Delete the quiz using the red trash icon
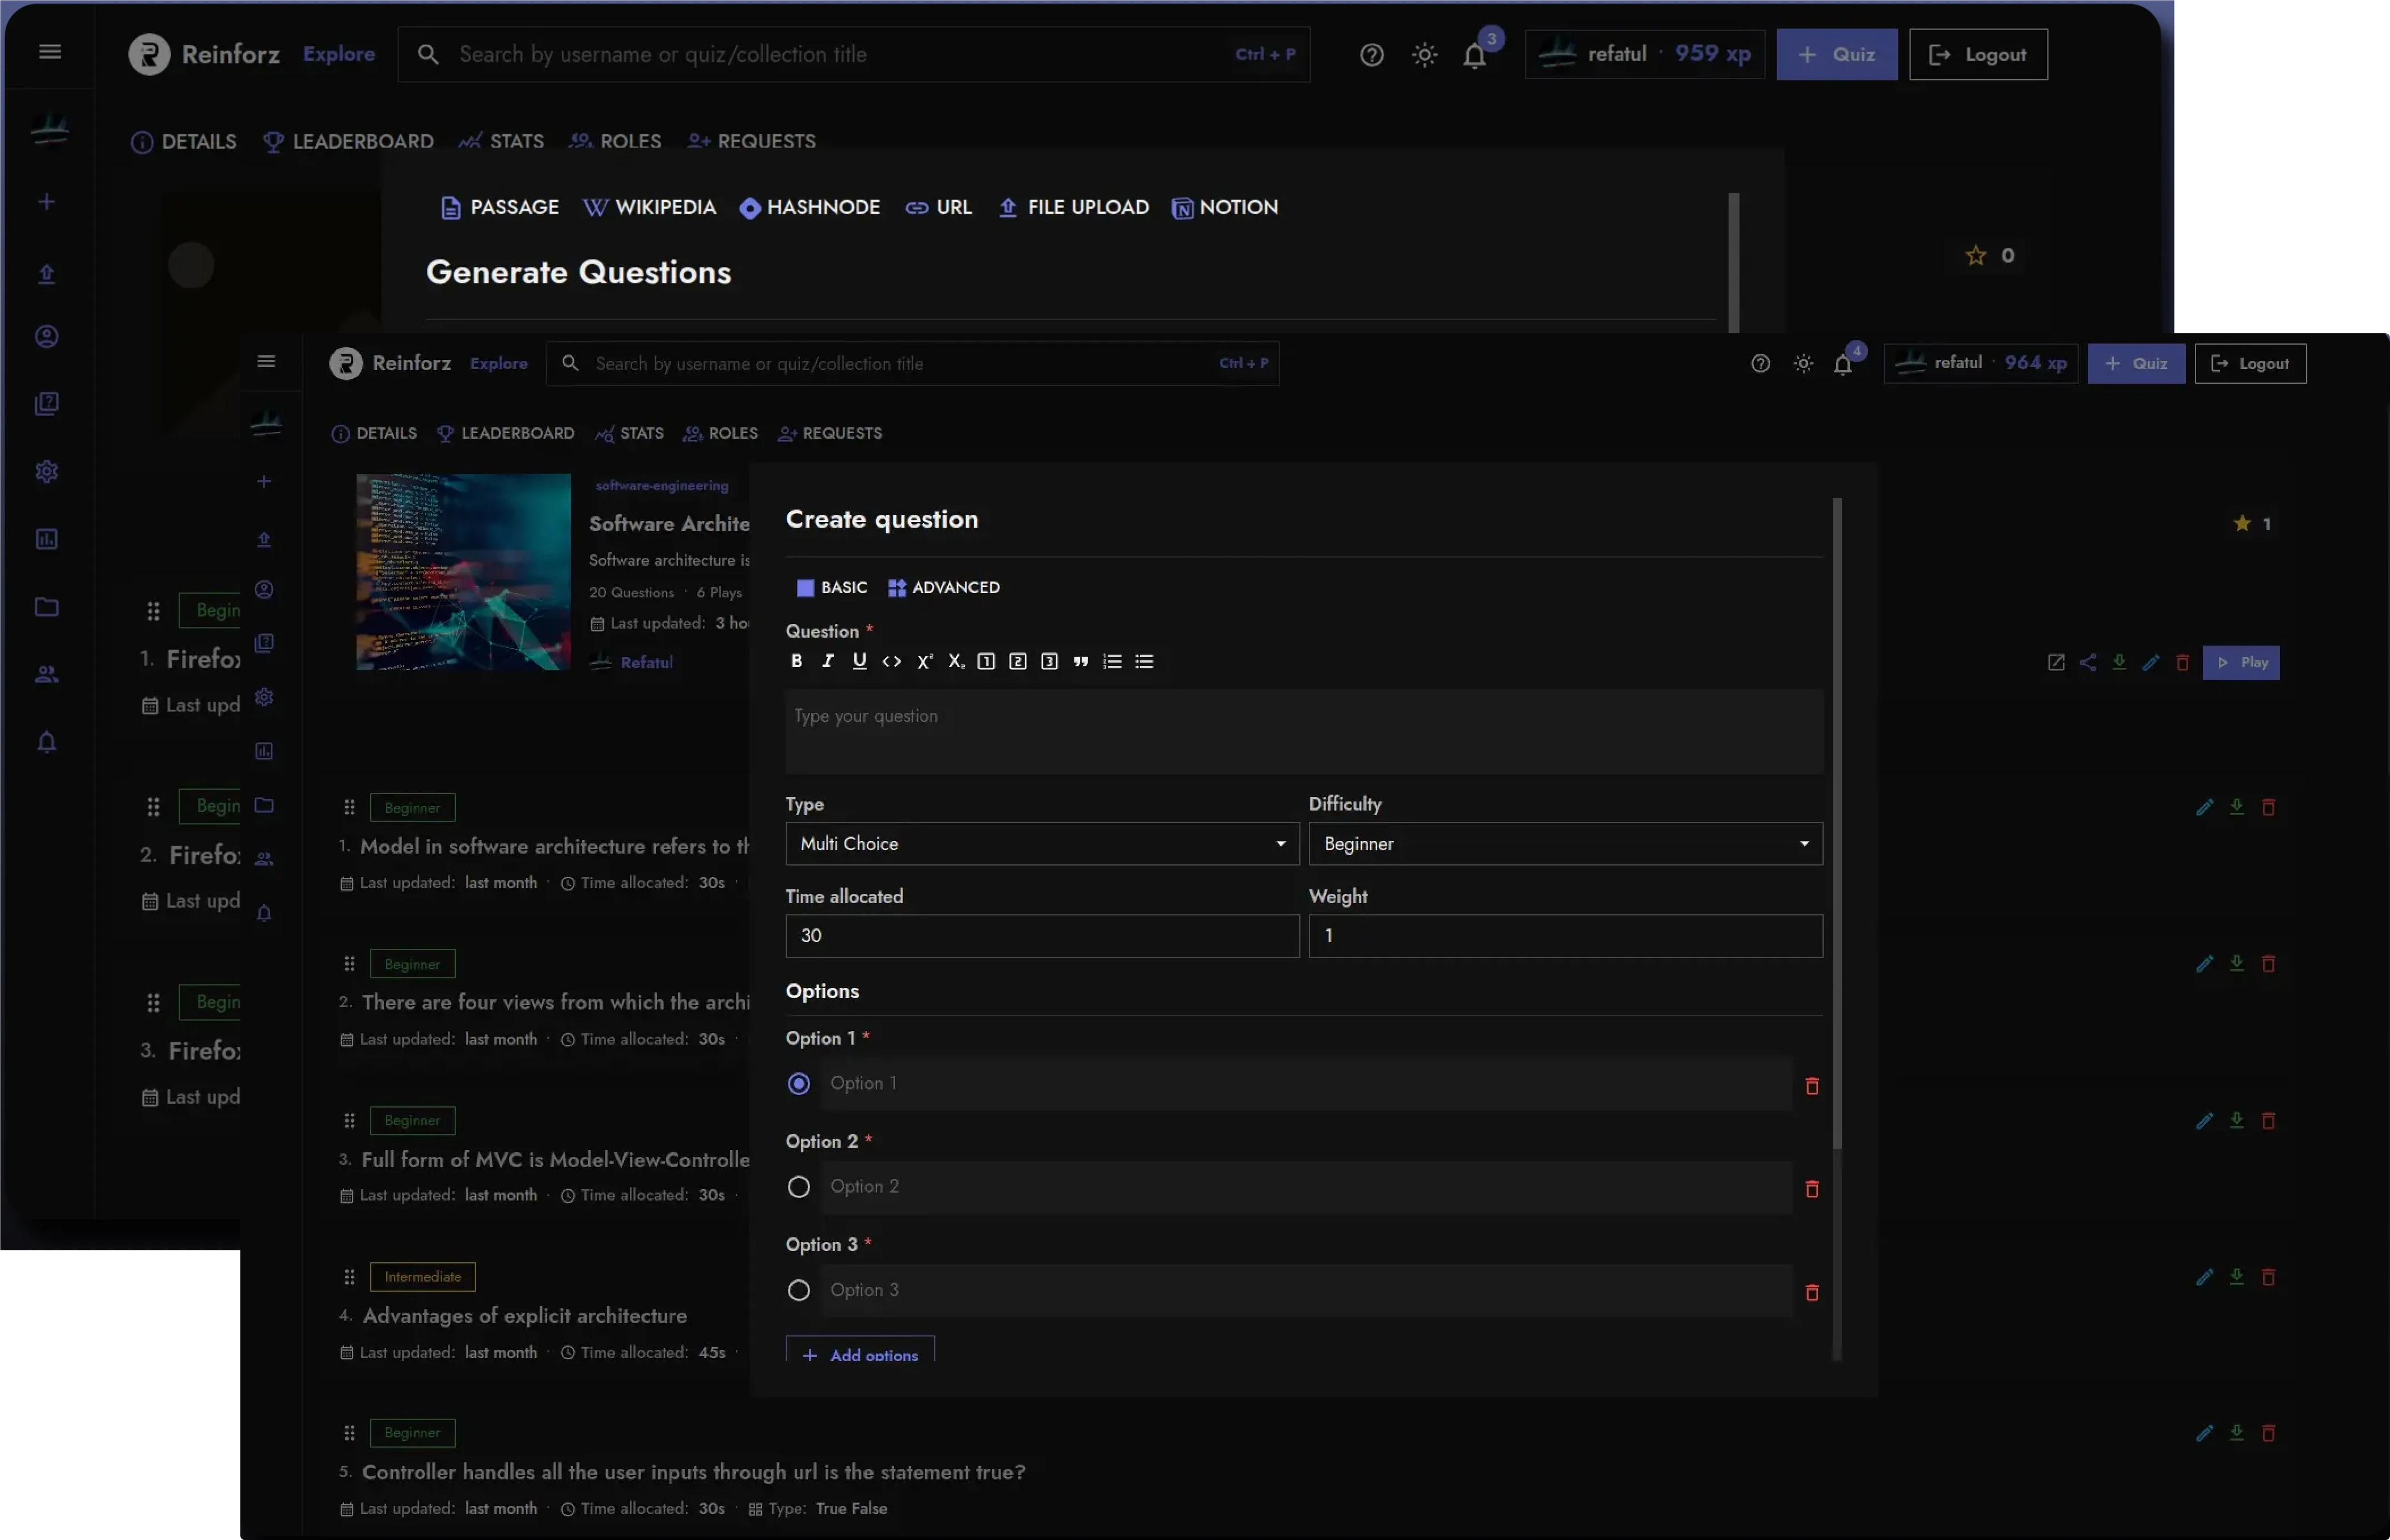The image size is (2390, 1540). (x=2181, y=662)
